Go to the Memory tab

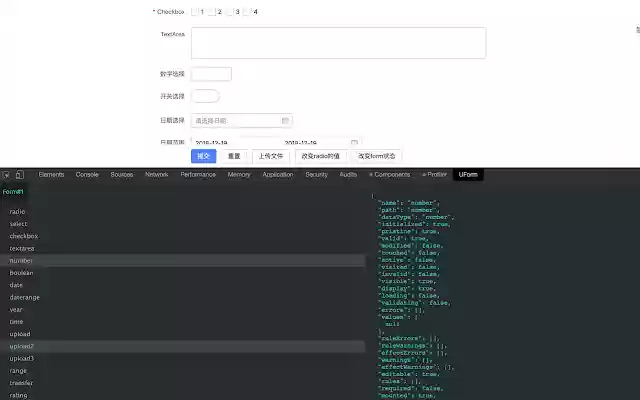pos(239,175)
